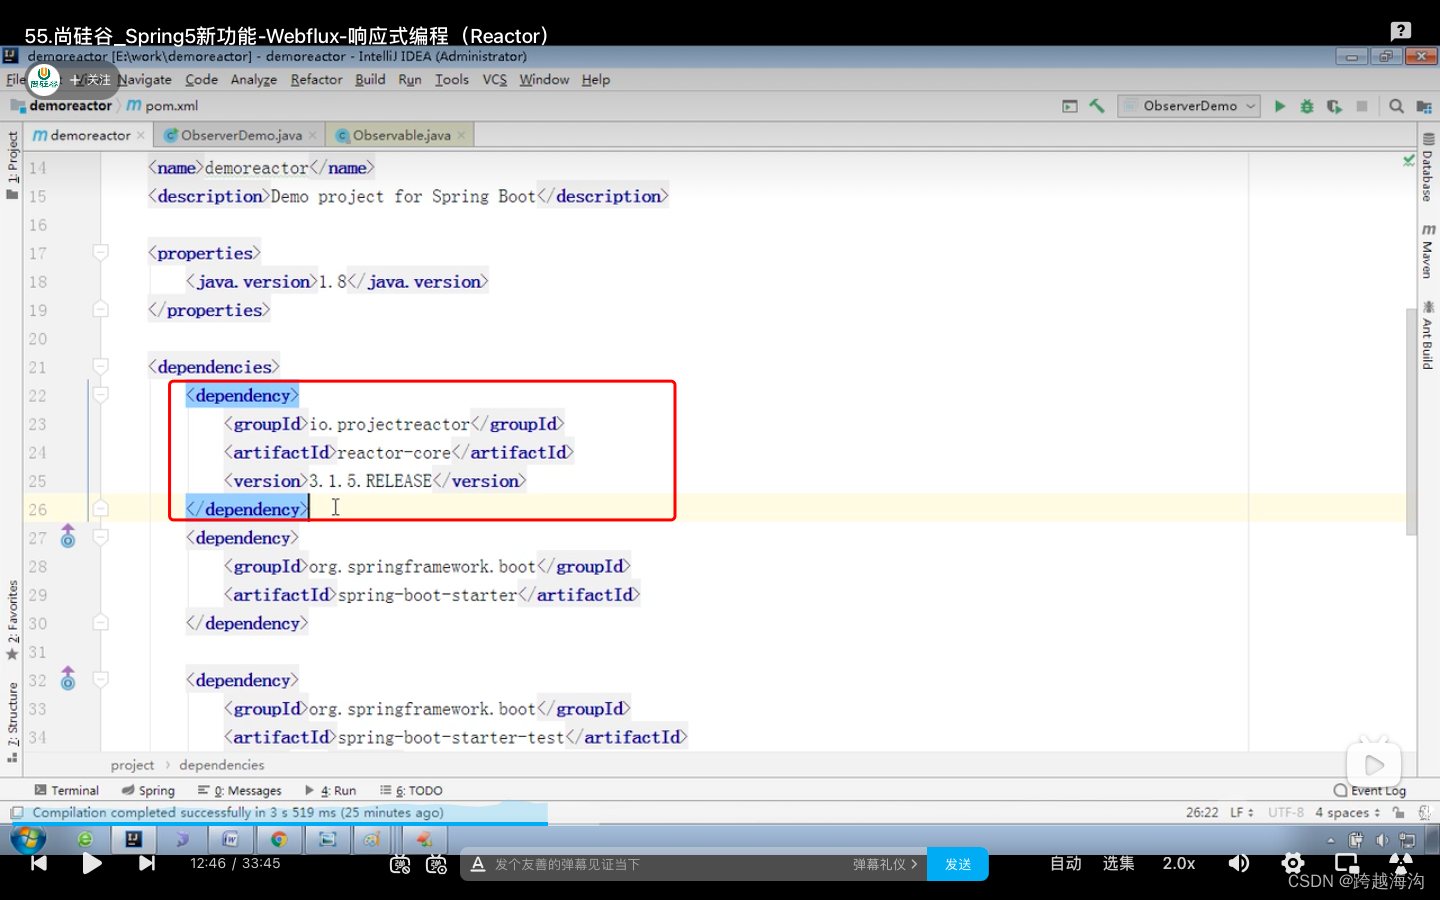The width and height of the screenshot is (1440, 900).
Task: Open the Terminal tool window
Action: [67, 790]
